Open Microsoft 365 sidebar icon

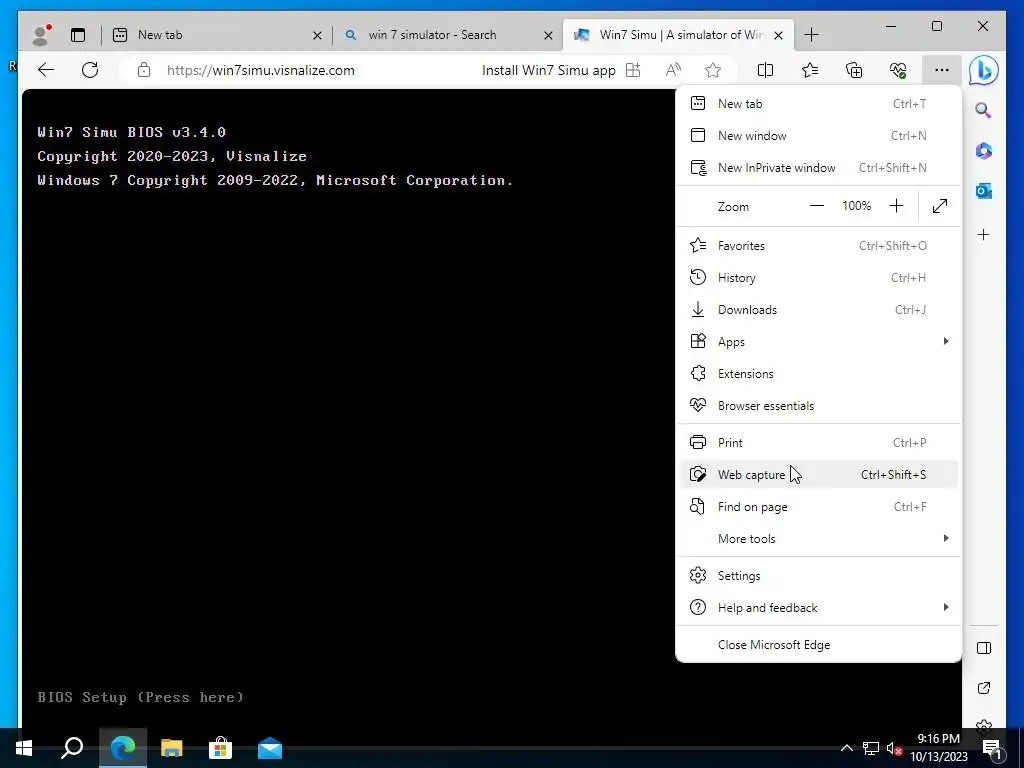tap(984, 151)
